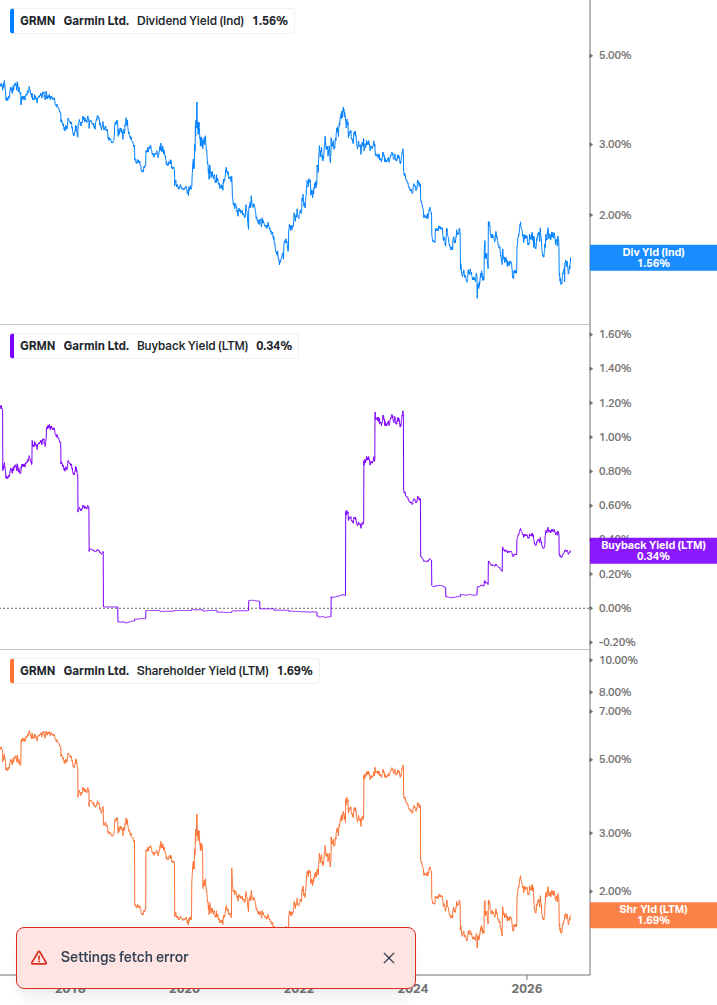Click the 1.56% value in Dividend Yield legend

click(270, 21)
